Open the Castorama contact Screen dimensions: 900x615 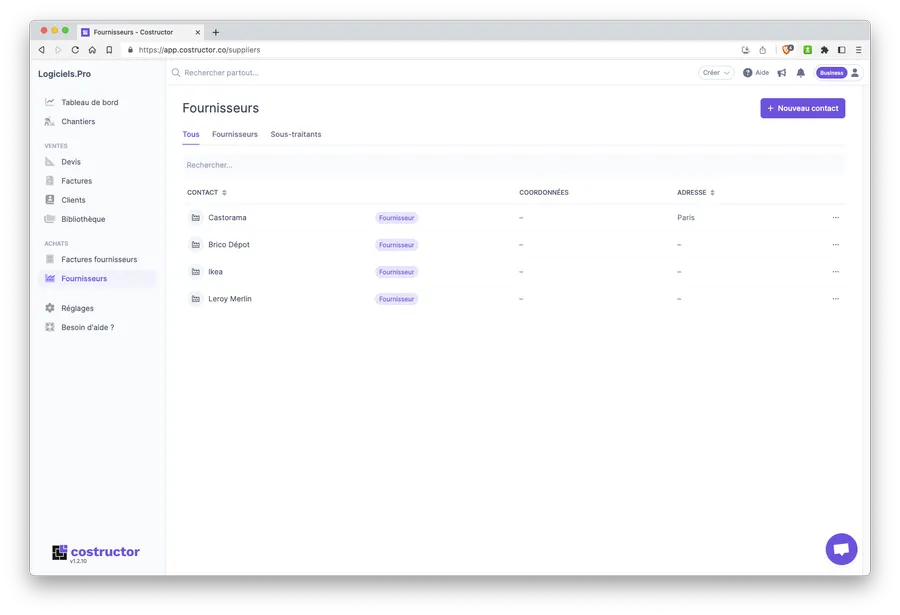tap(227, 218)
